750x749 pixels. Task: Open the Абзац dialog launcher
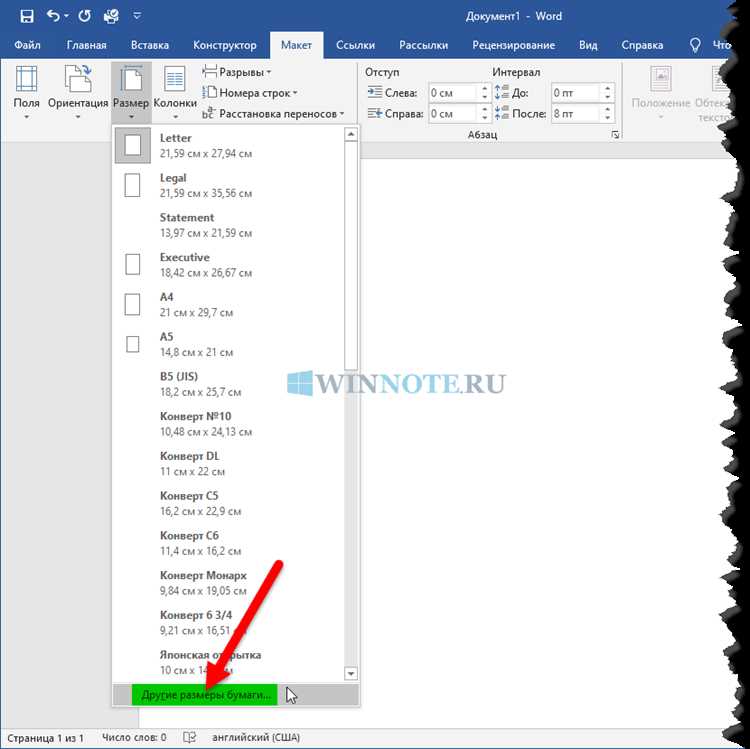click(615, 135)
